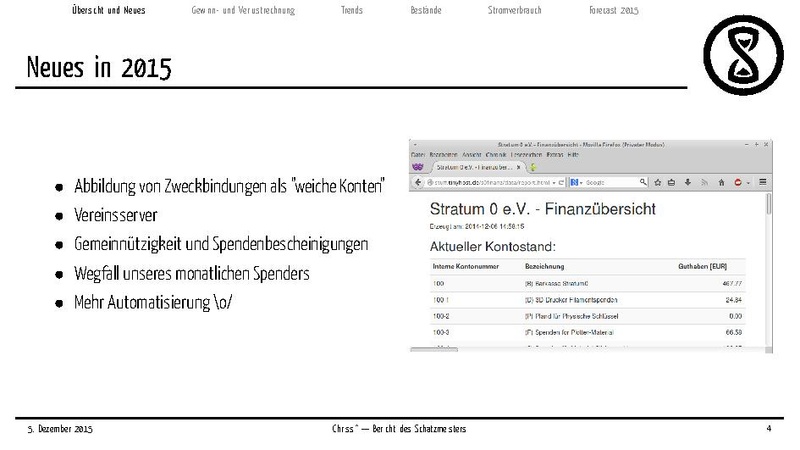Image resolution: width=800 pixels, height=450 pixels.
Task: Jump to the Forecast 2015 section
Action: pos(614,10)
